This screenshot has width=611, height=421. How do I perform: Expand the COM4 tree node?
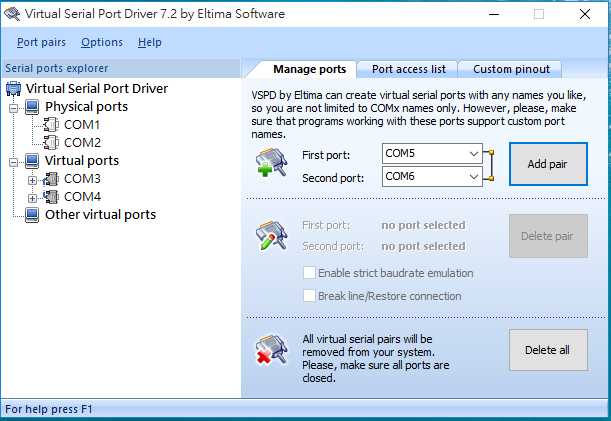point(32,198)
